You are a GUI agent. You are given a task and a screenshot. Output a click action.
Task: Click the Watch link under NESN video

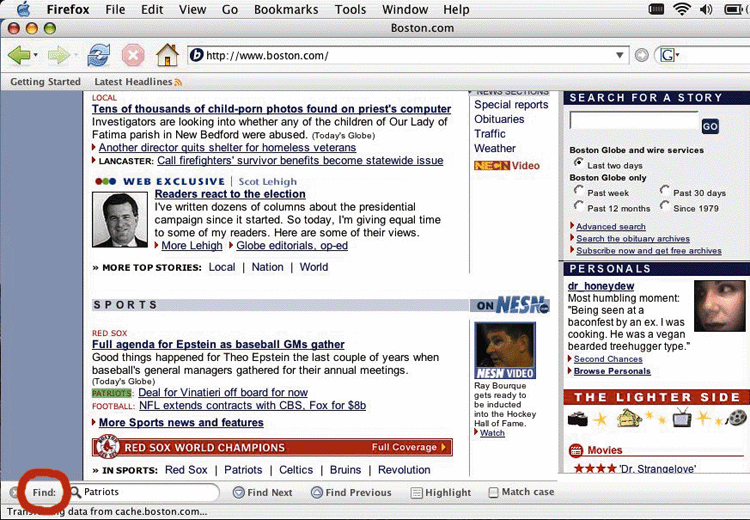[492, 433]
